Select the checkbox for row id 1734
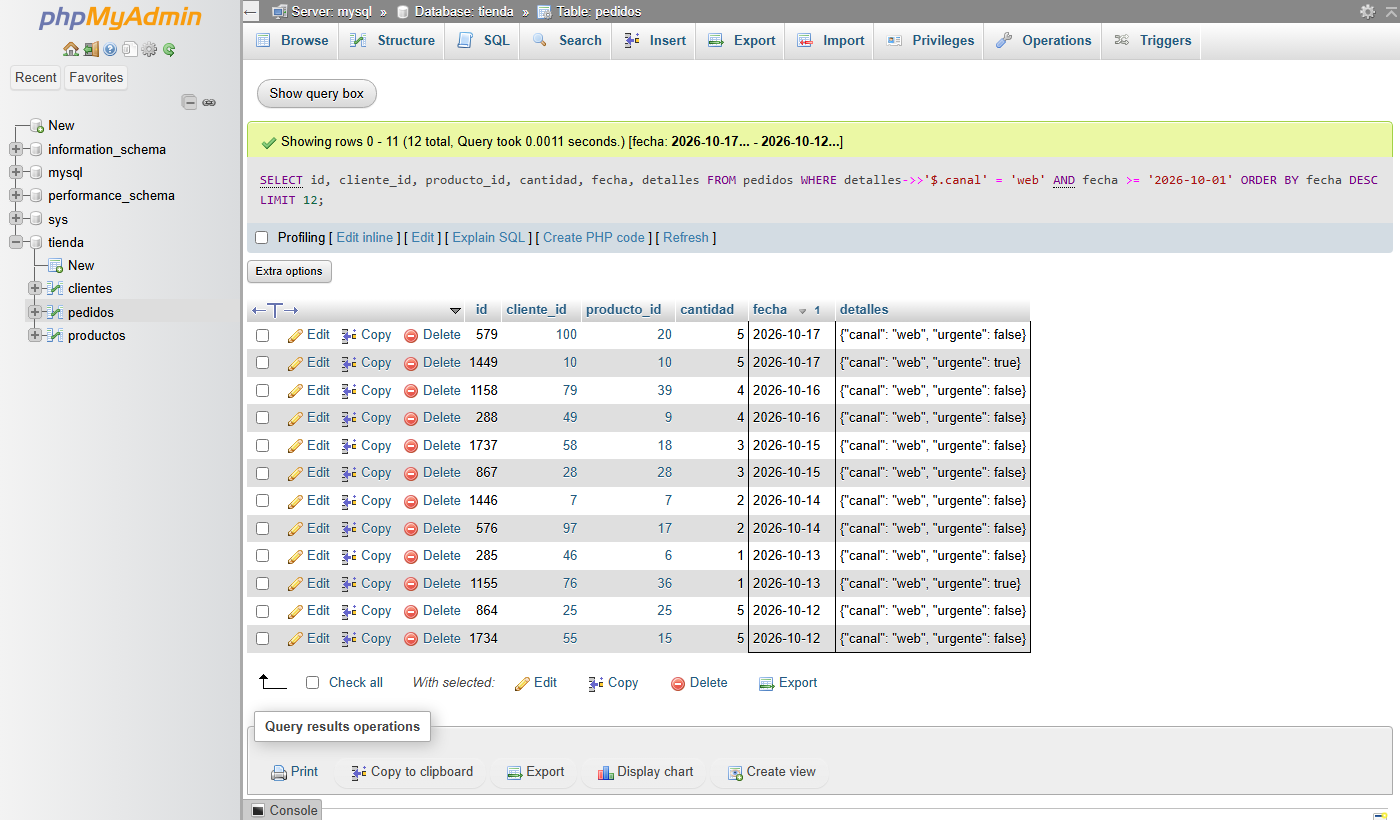Image resolution: width=1400 pixels, height=820 pixels. point(263,639)
